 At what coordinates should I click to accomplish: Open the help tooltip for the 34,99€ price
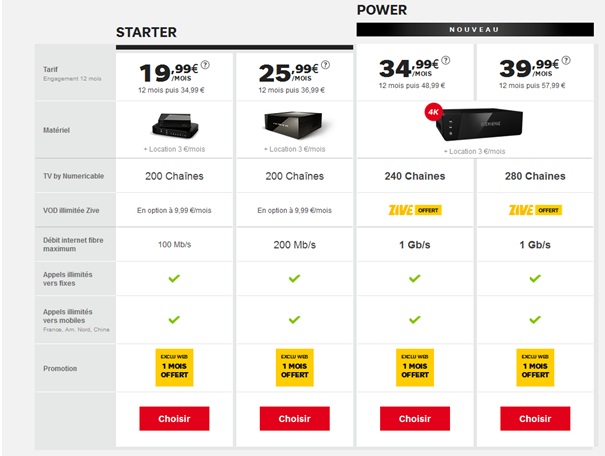pyautogui.click(x=444, y=64)
